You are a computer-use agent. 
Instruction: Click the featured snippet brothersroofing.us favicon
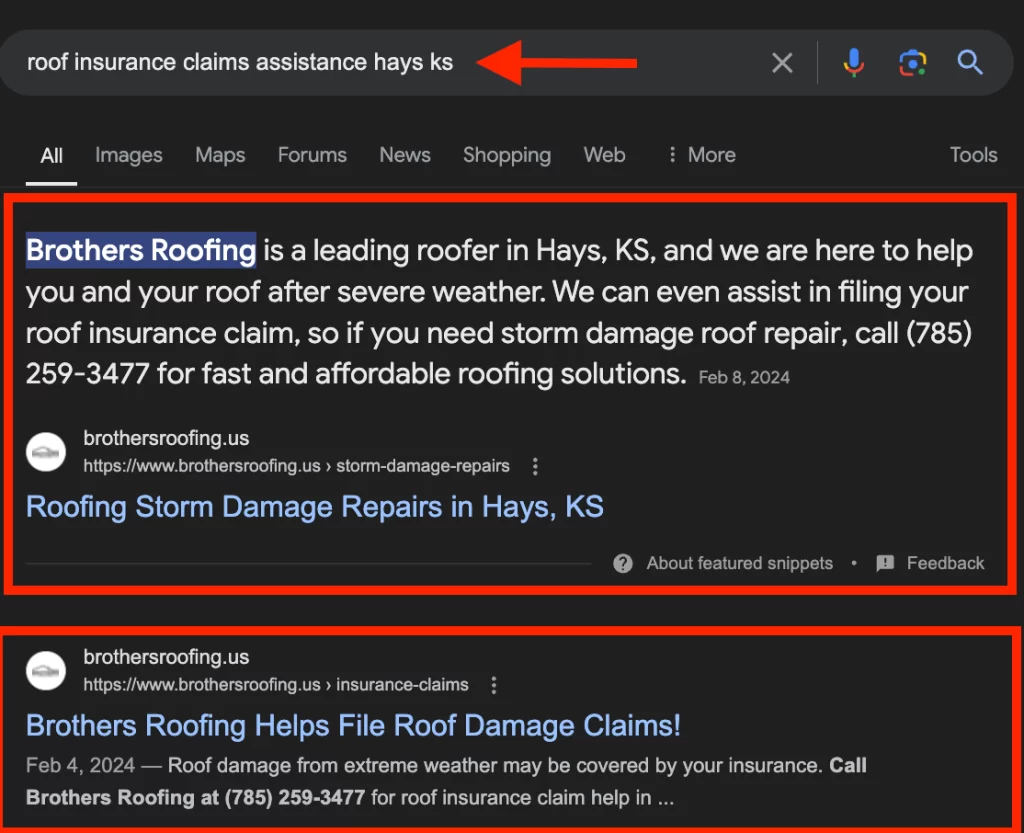(46, 452)
